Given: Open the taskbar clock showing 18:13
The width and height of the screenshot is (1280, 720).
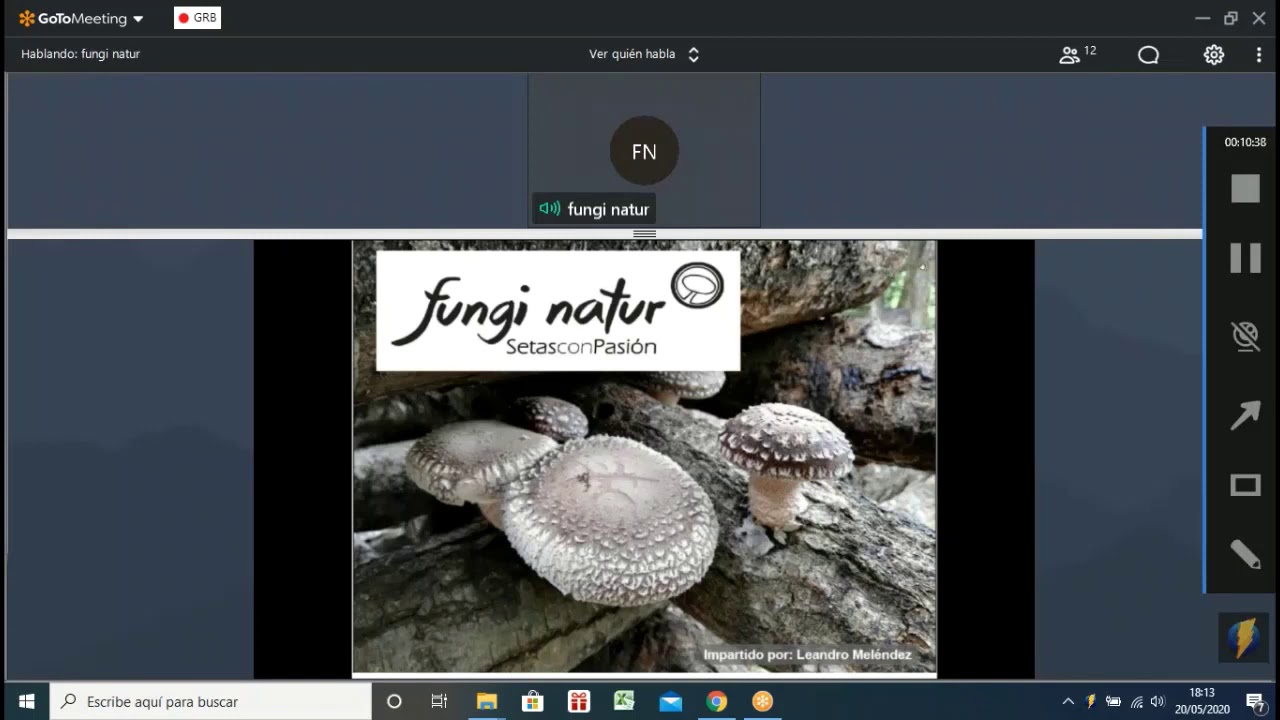Looking at the screenshot, I should 1201,701.
